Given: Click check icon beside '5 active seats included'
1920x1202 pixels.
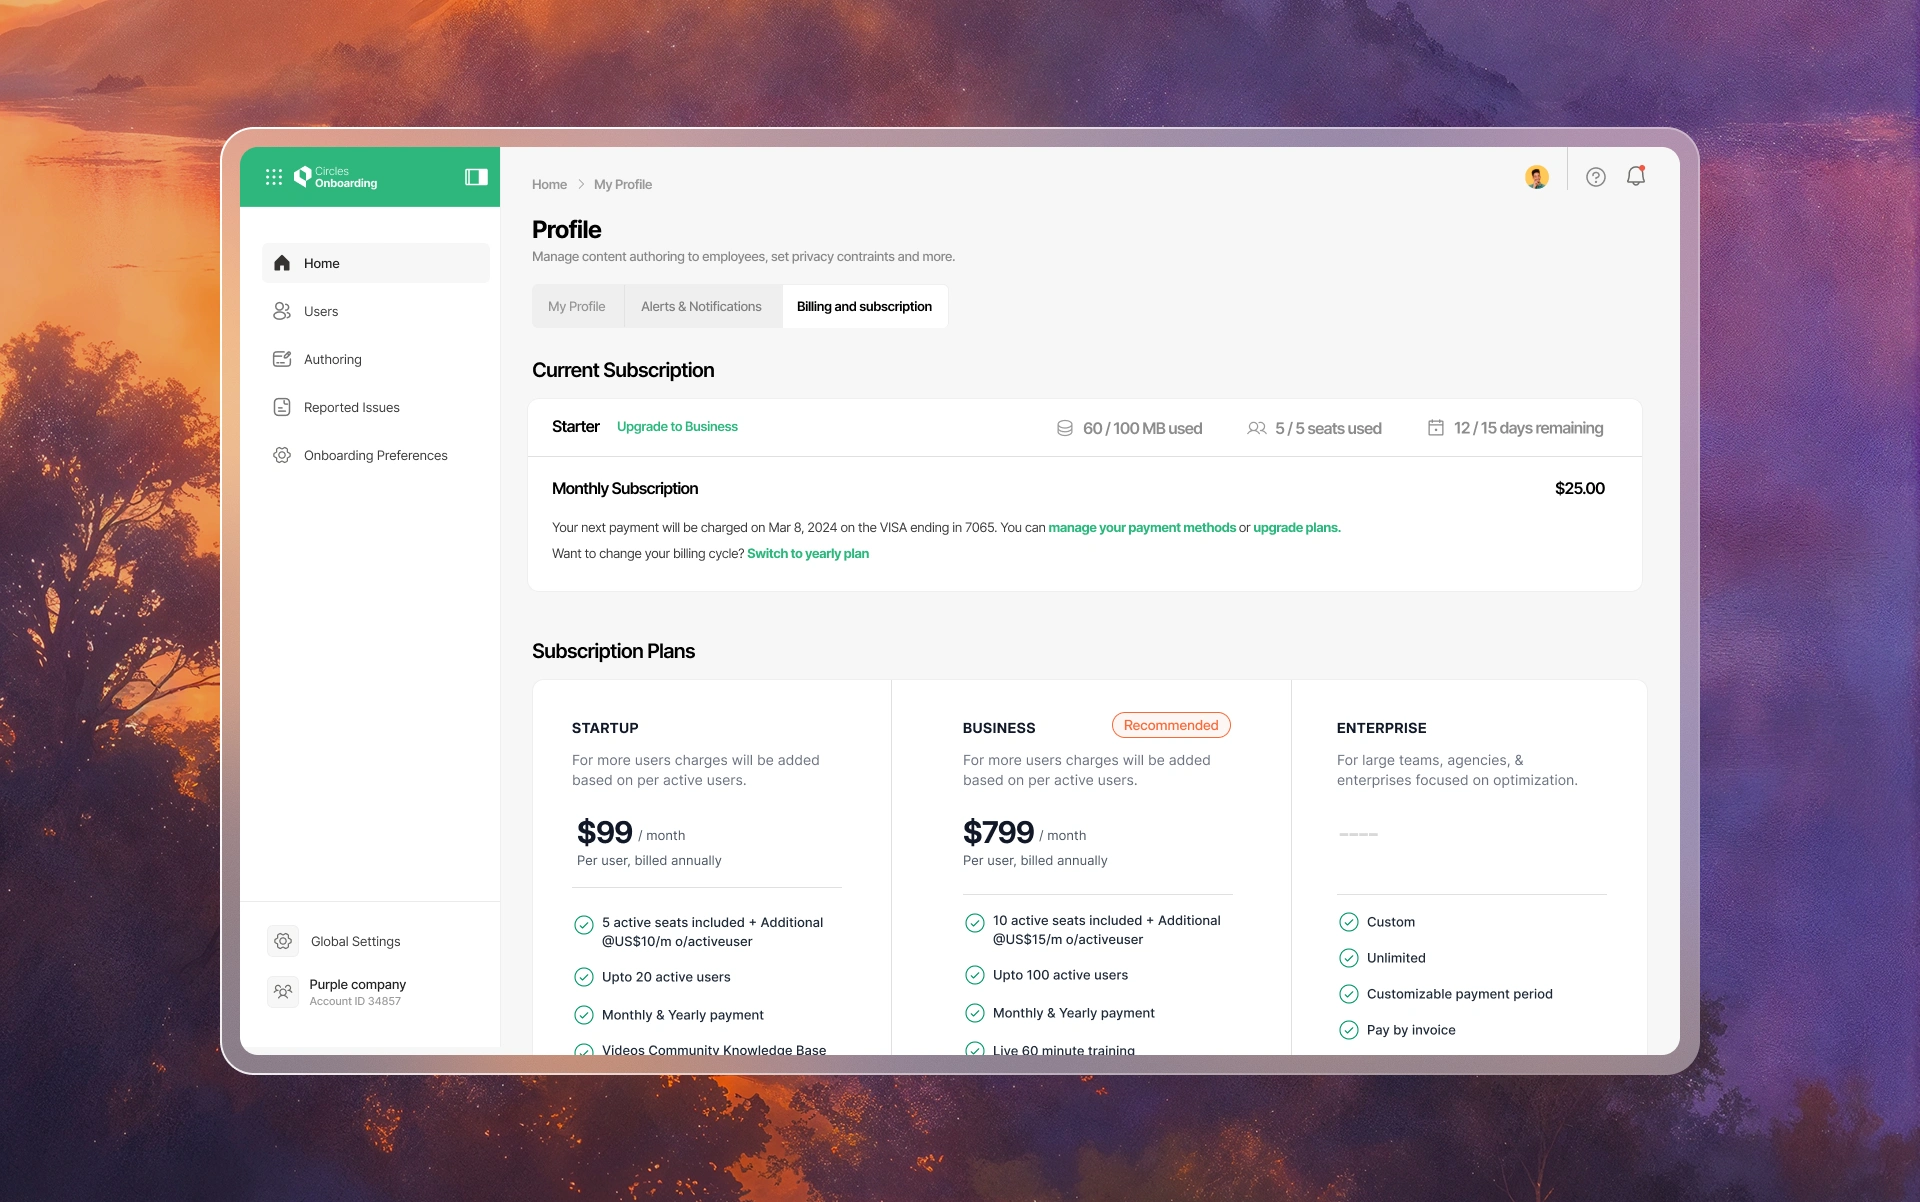Looking at the screenshot, I should pyautogui.click(x=584, y=925).
